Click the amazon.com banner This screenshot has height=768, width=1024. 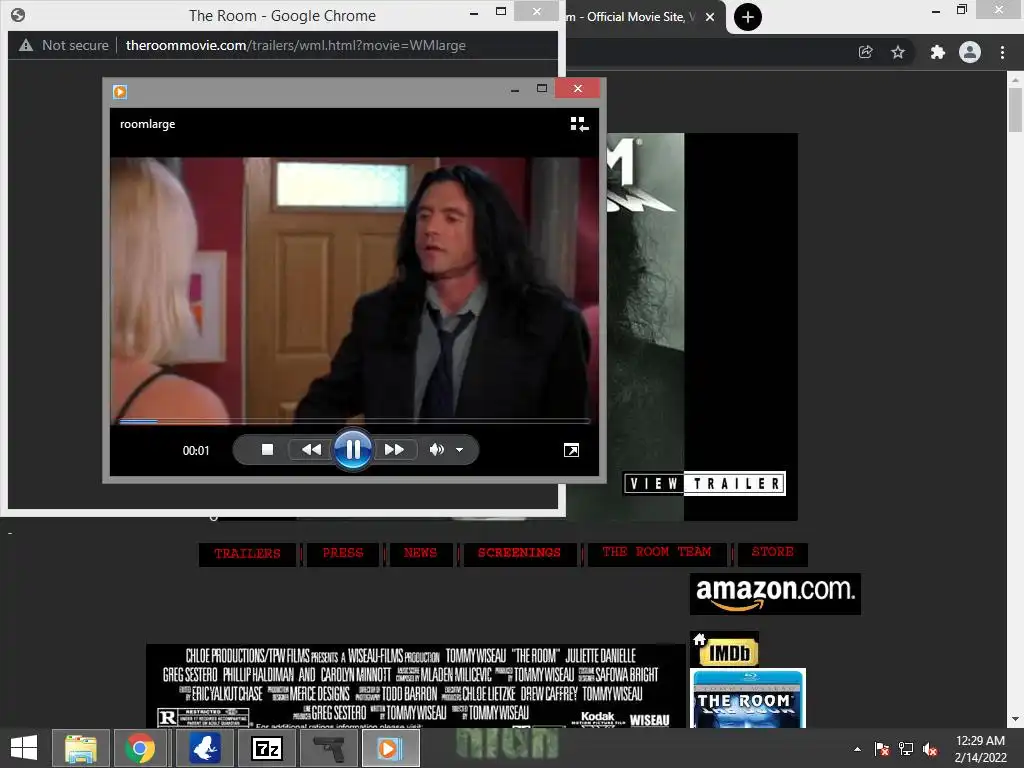click(775, 594)
